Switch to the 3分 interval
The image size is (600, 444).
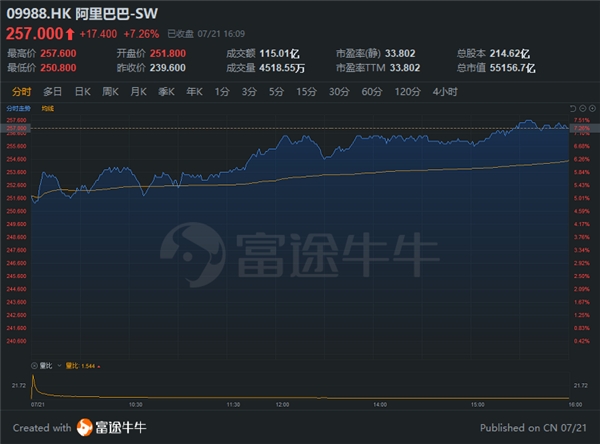(x=249, y=92)
